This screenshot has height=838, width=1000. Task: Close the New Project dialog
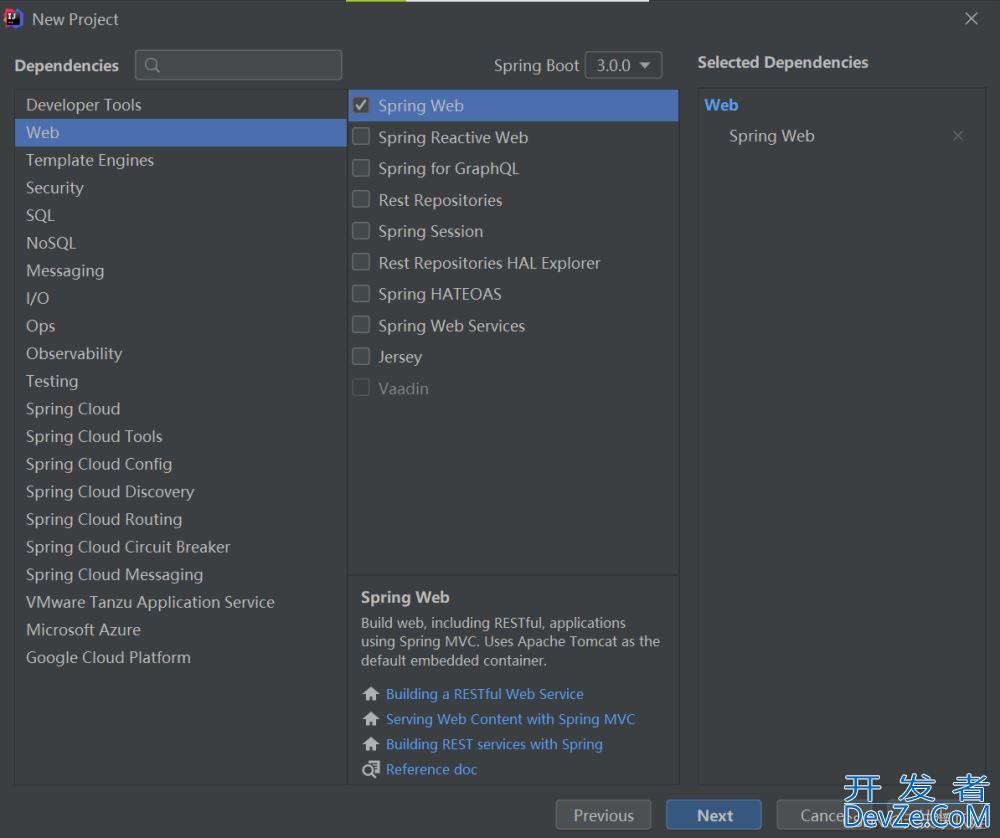pos(971,18)
